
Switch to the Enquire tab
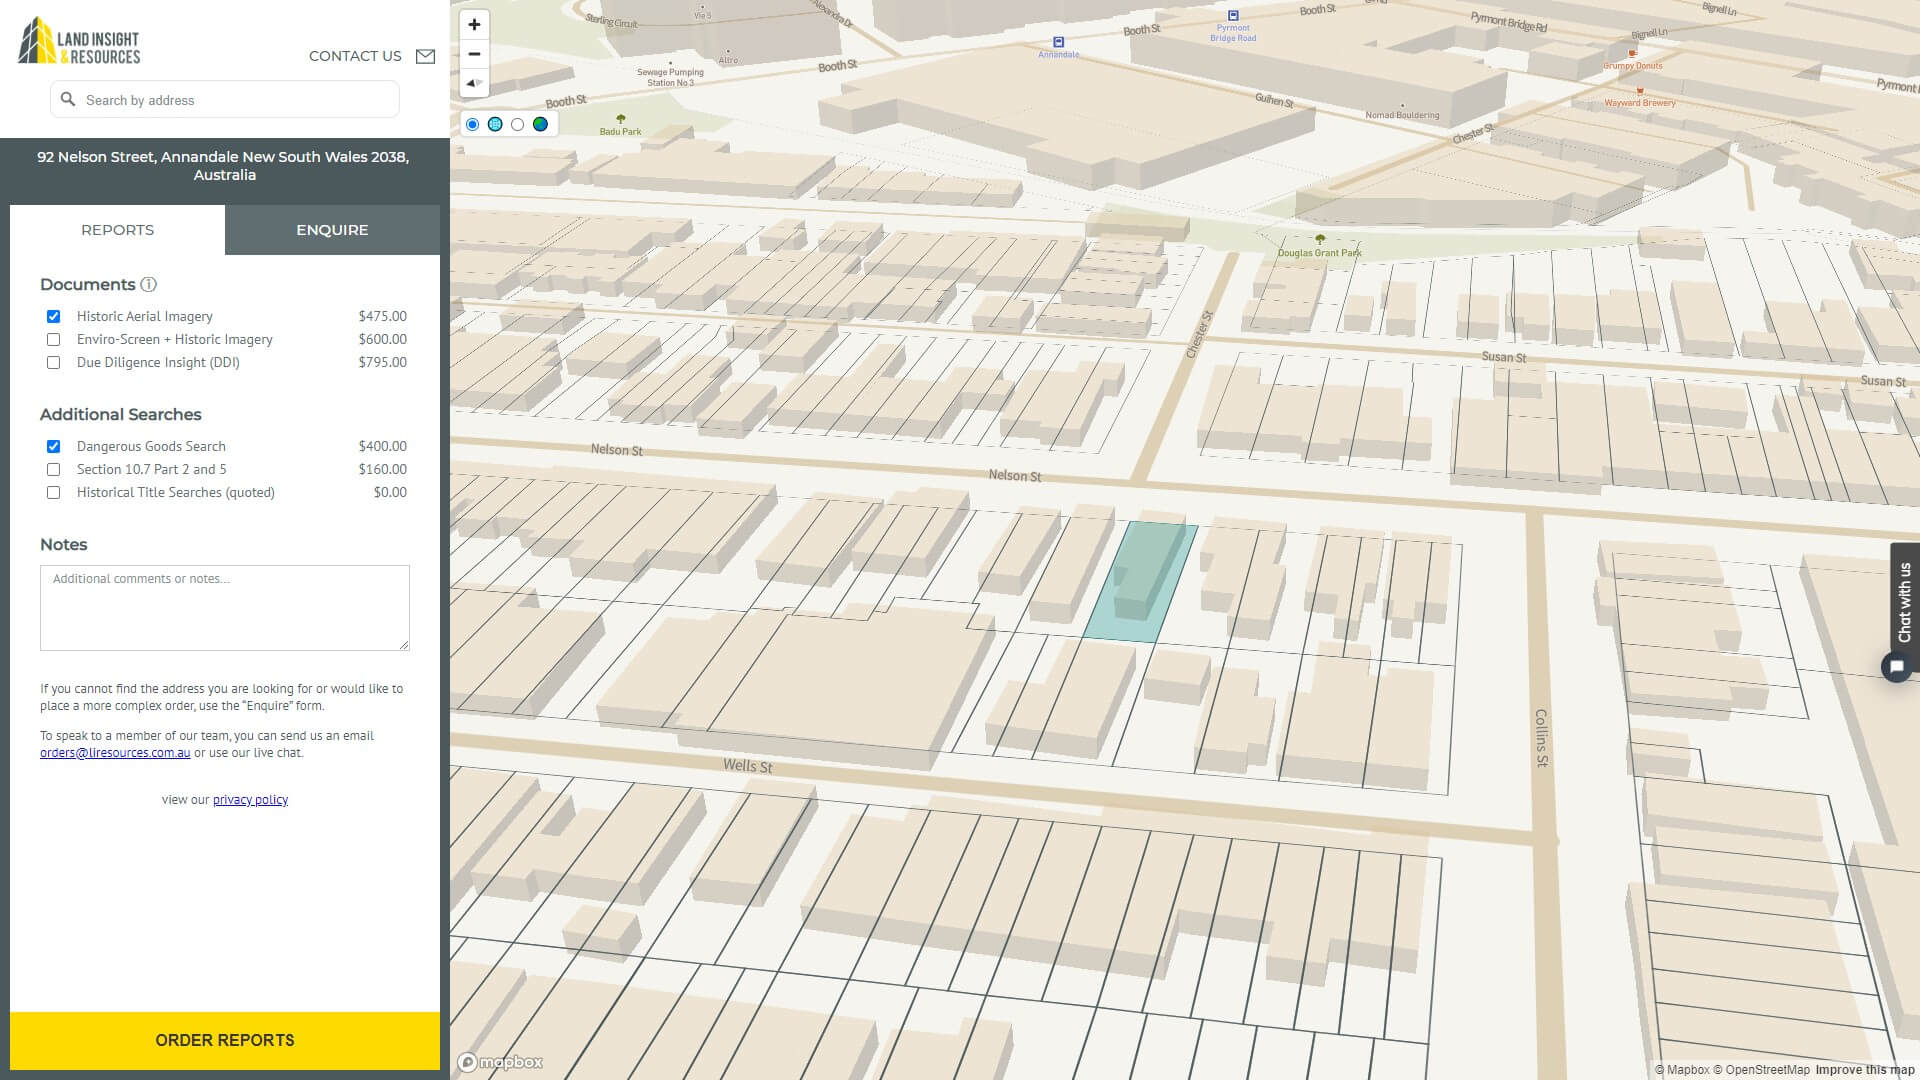click(x=332, y=230)
